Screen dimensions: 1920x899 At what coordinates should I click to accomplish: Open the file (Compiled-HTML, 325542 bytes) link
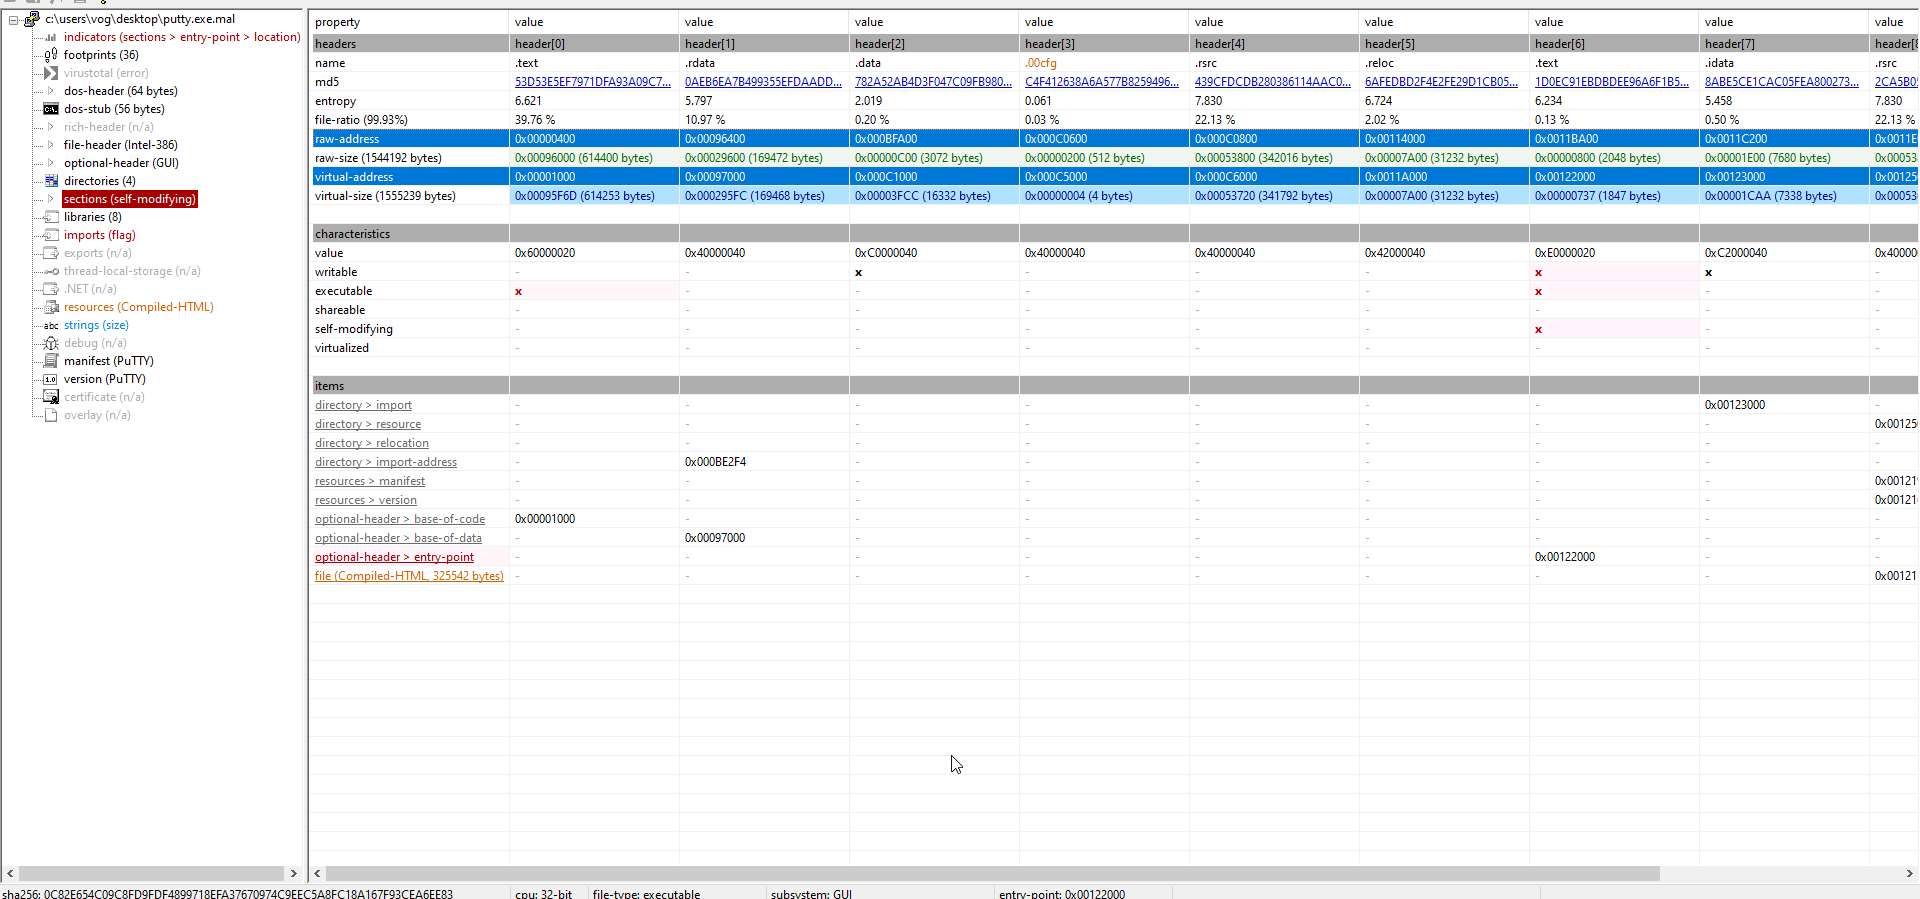409,576
